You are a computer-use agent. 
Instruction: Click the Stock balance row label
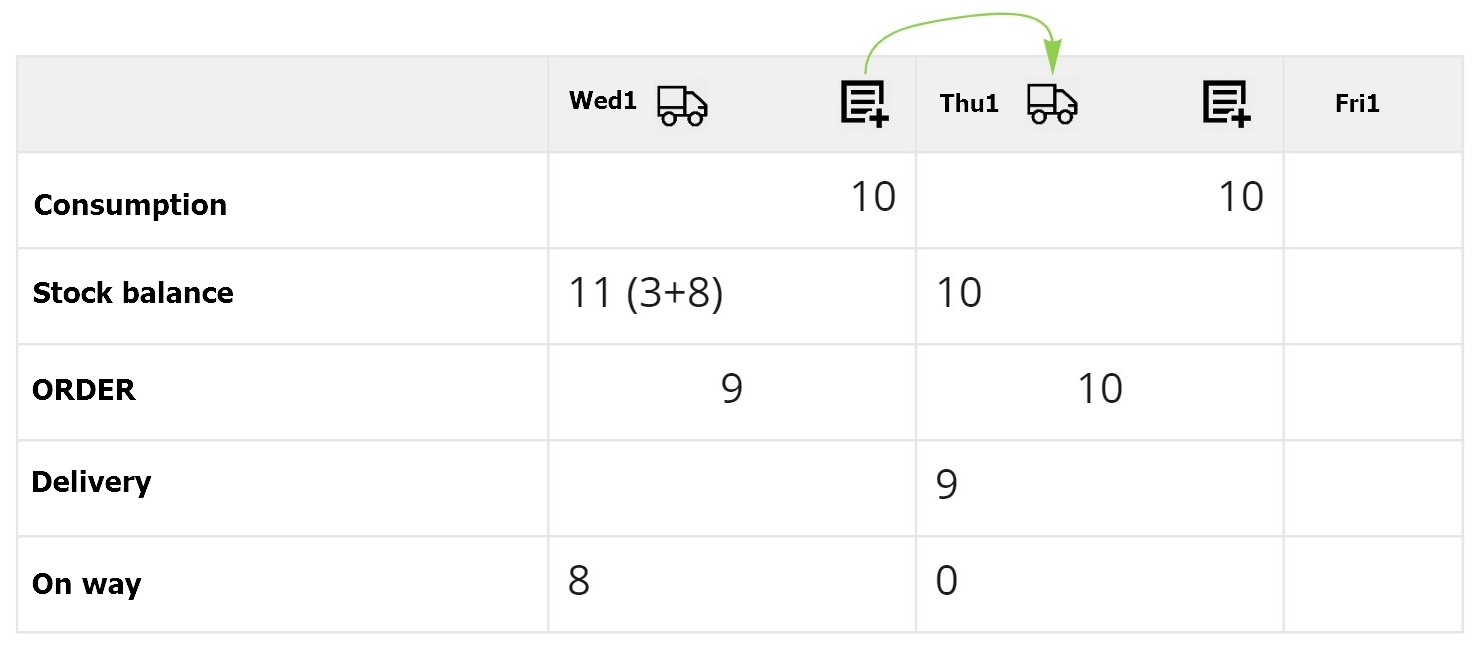(x=133, y=293)
